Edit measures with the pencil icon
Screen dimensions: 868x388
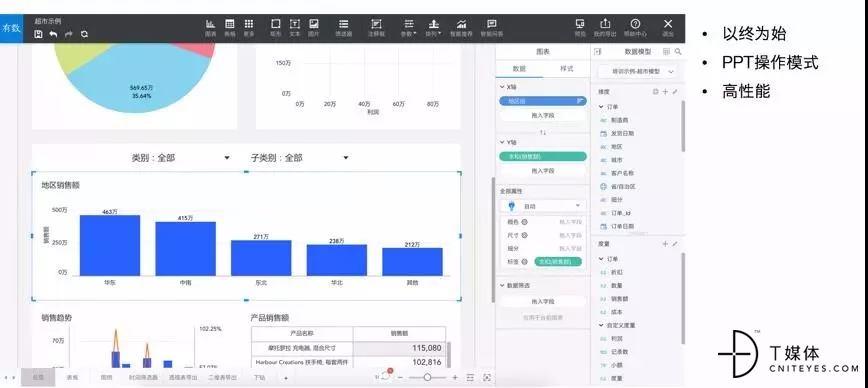674,244
